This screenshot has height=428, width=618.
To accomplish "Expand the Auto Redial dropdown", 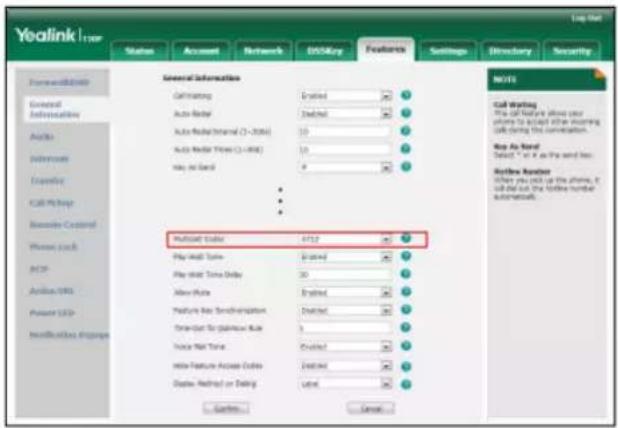I will (x=387, y=114).
